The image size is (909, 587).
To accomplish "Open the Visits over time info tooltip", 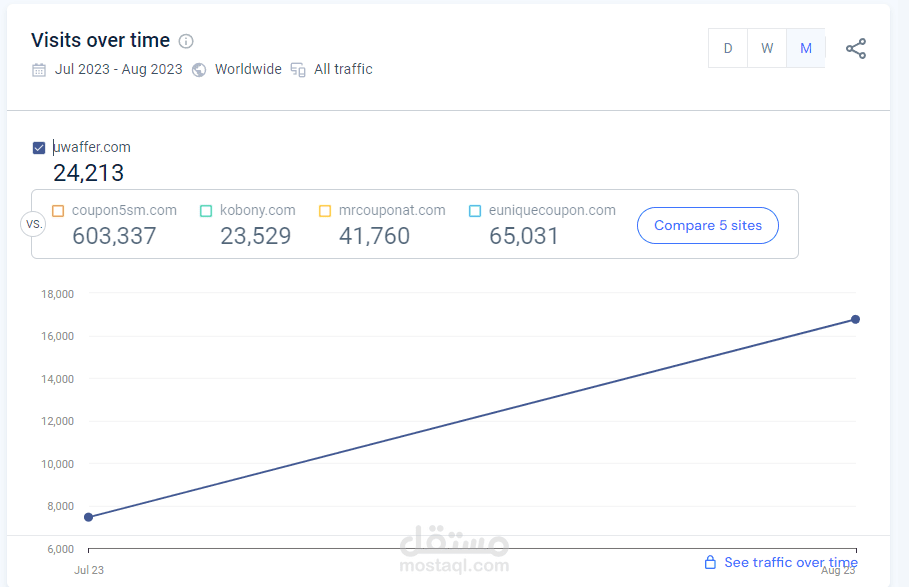I will point(186,41).
